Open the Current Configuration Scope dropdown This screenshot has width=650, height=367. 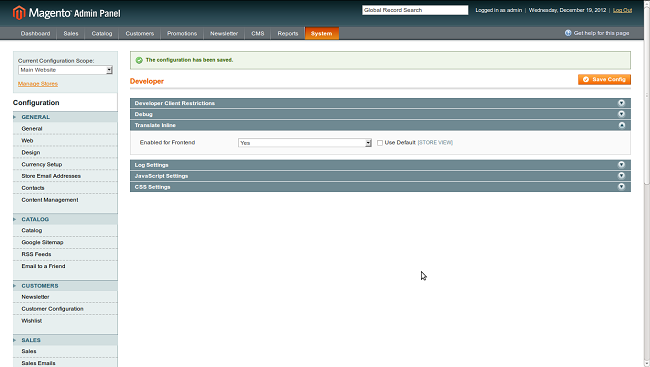click(x=65, y=70)
